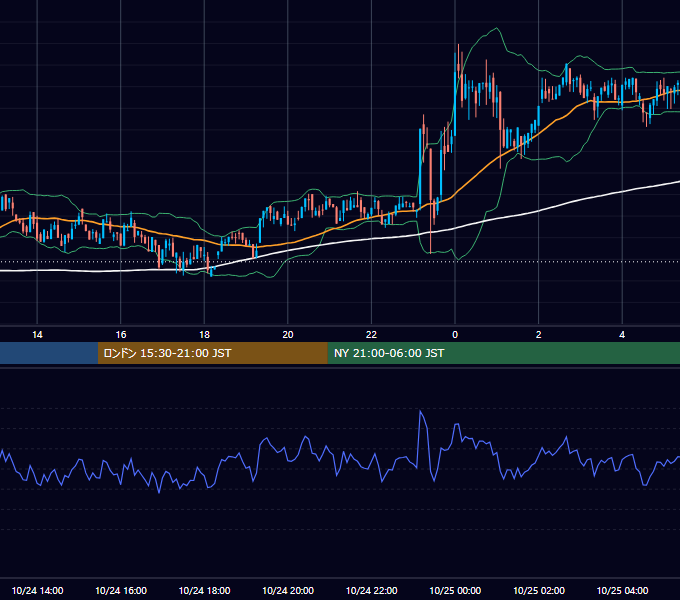The width and height of the screenshot is (680, 600).
Task: Click the highest spike of the blue oscillator line
Action: click(x=420, y=411)
